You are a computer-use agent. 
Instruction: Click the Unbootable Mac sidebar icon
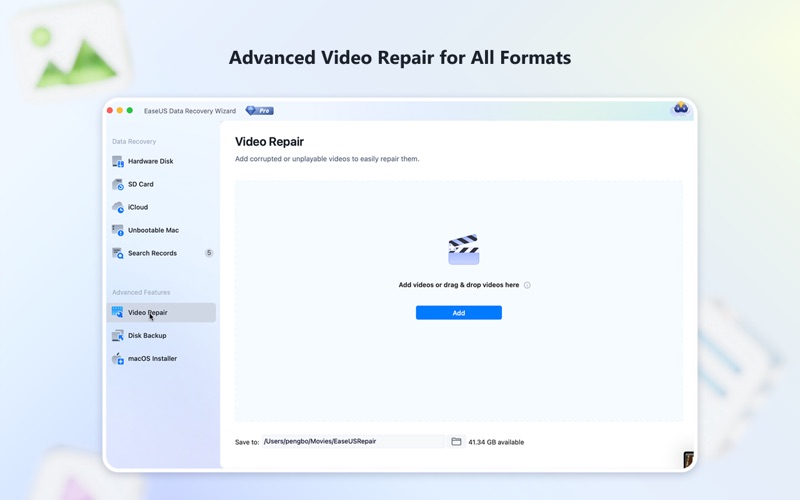tap(118, 230)
